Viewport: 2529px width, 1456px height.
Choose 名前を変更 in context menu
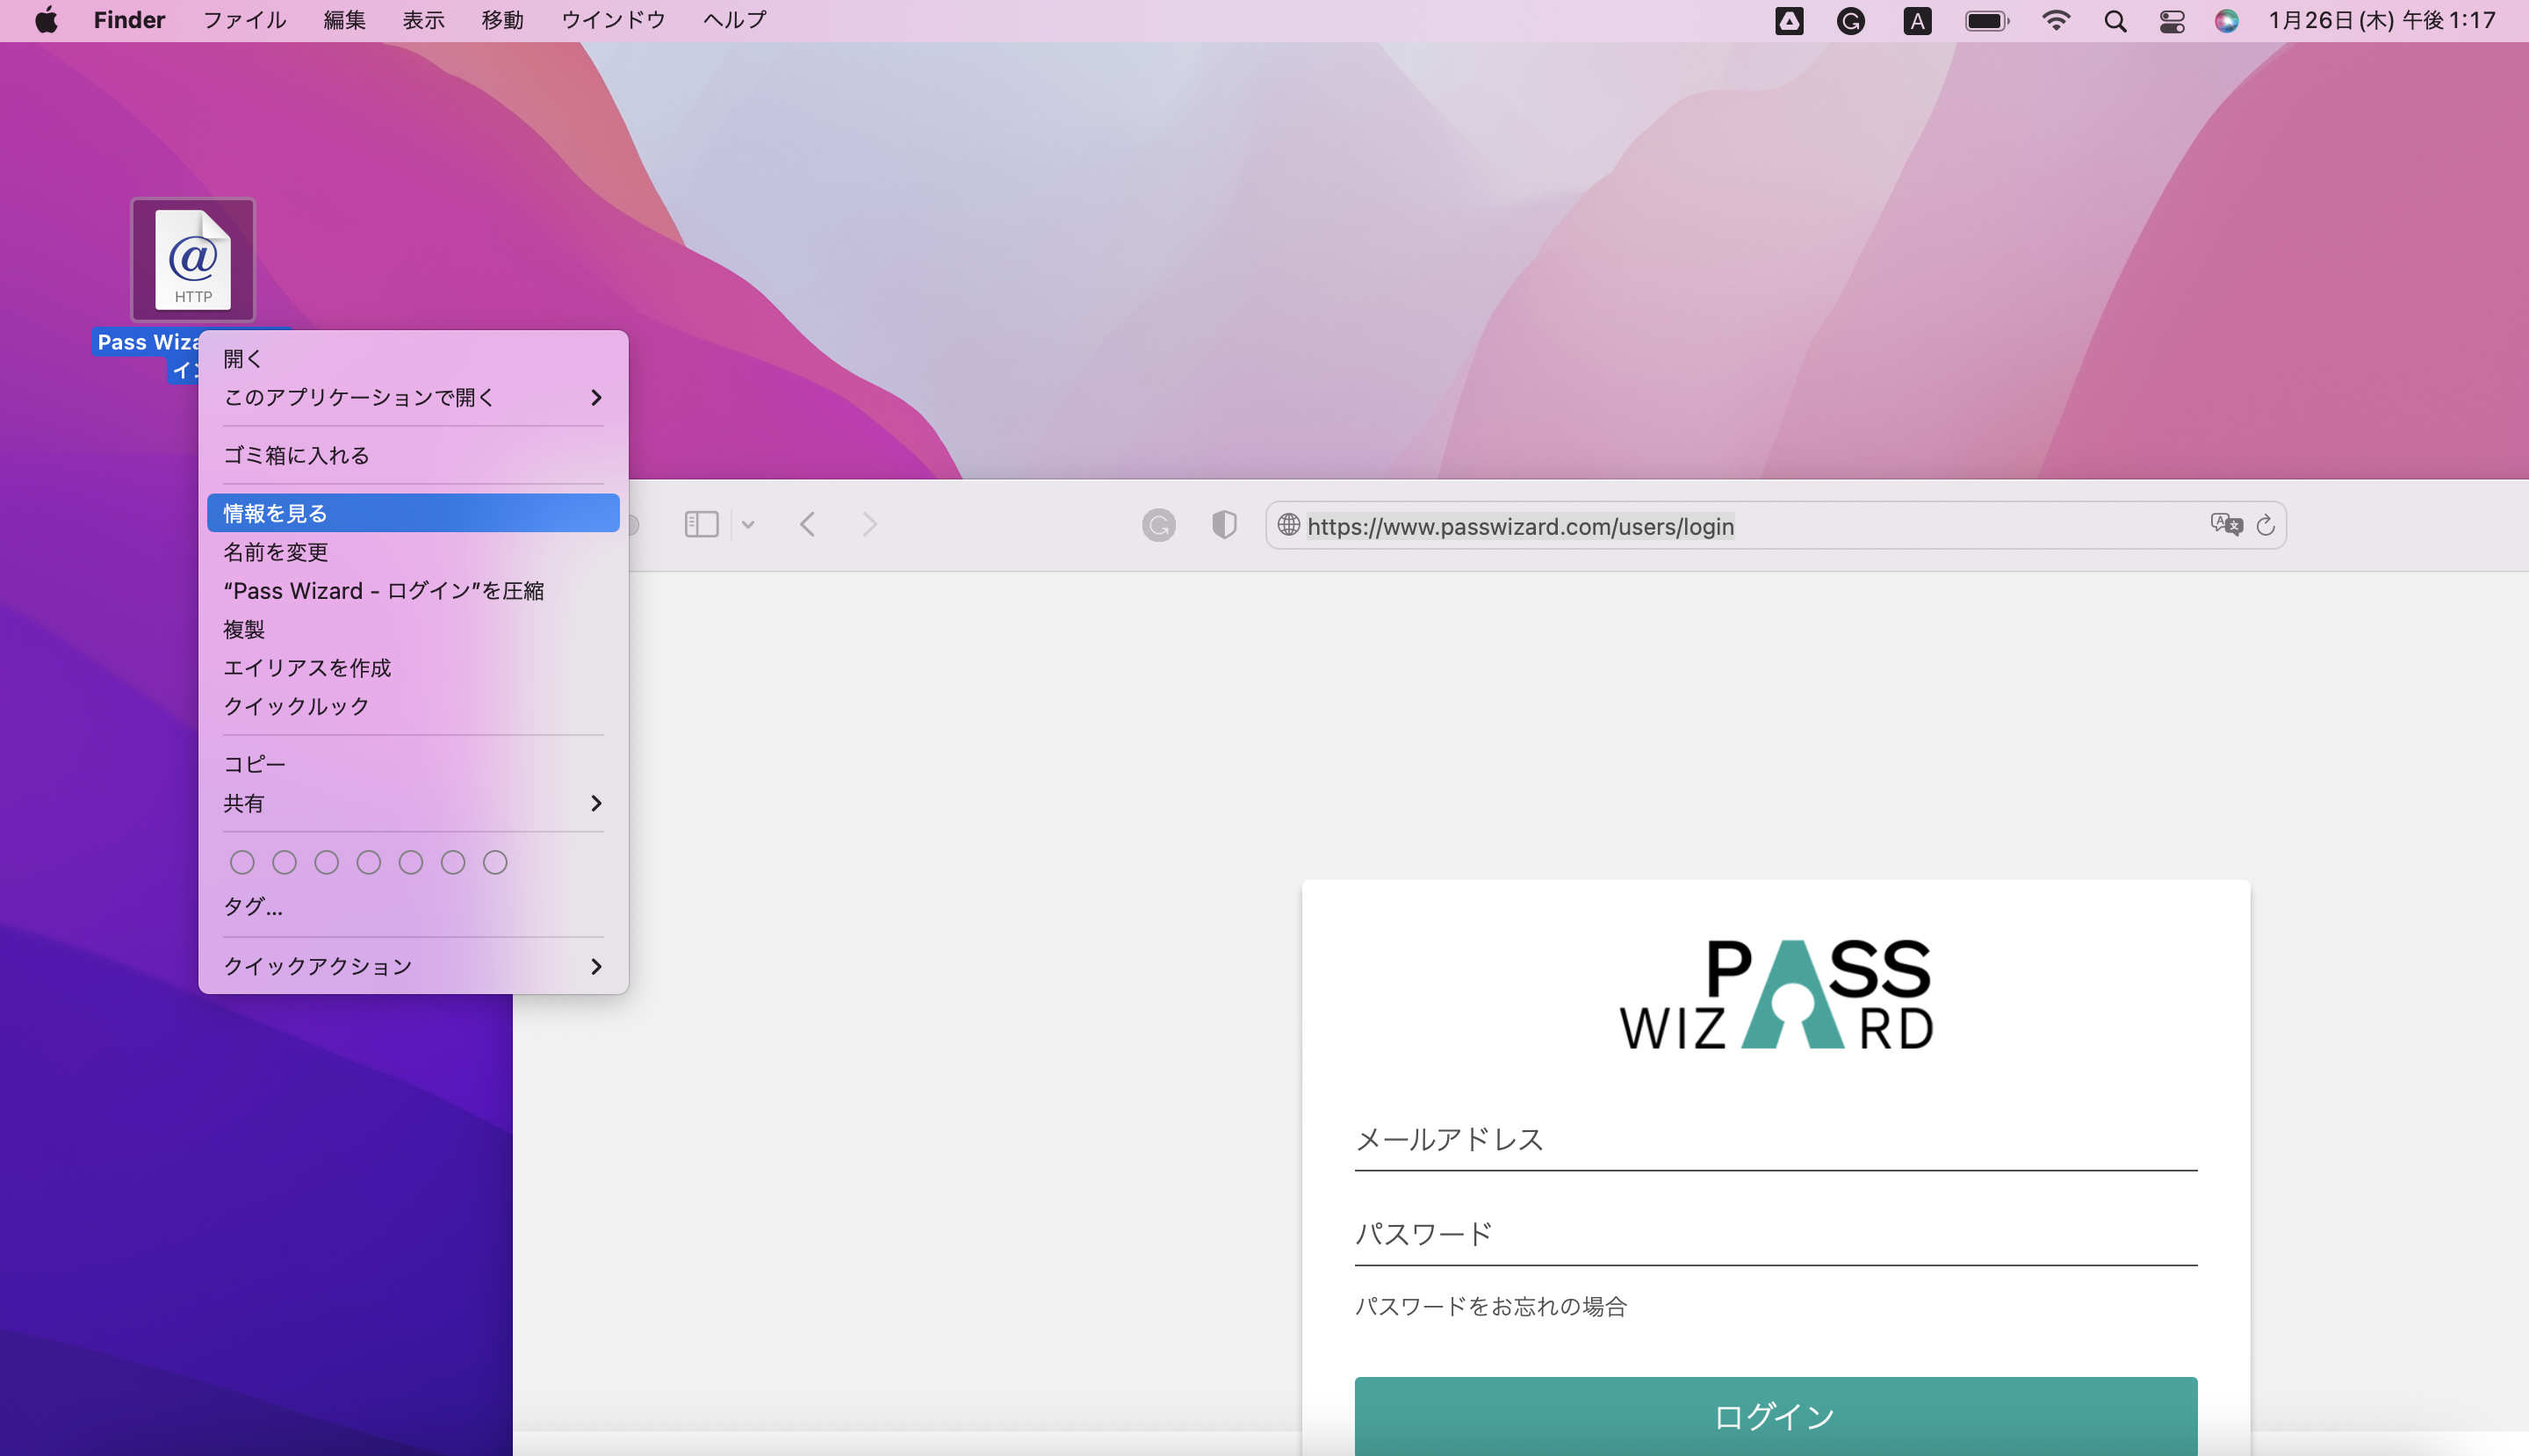coord(413,552)
